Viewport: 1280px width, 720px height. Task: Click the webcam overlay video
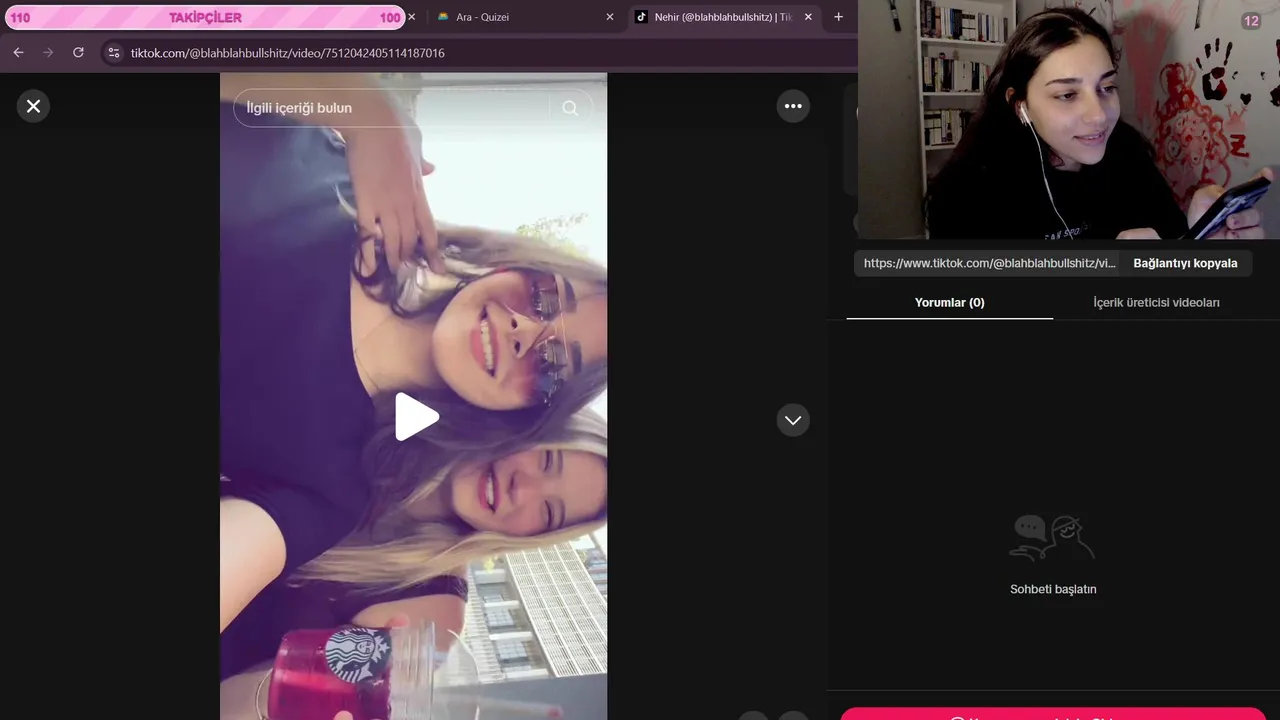(x=1069, y=120)
